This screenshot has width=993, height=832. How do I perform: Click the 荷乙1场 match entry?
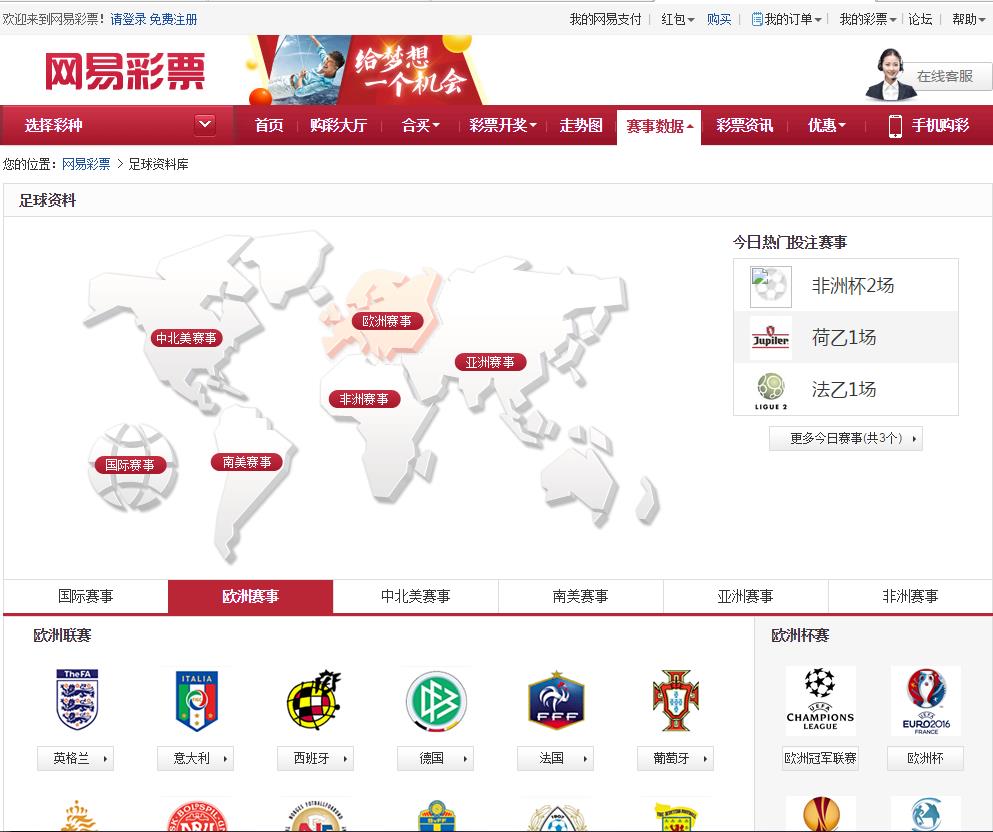[x=846, y=337]
